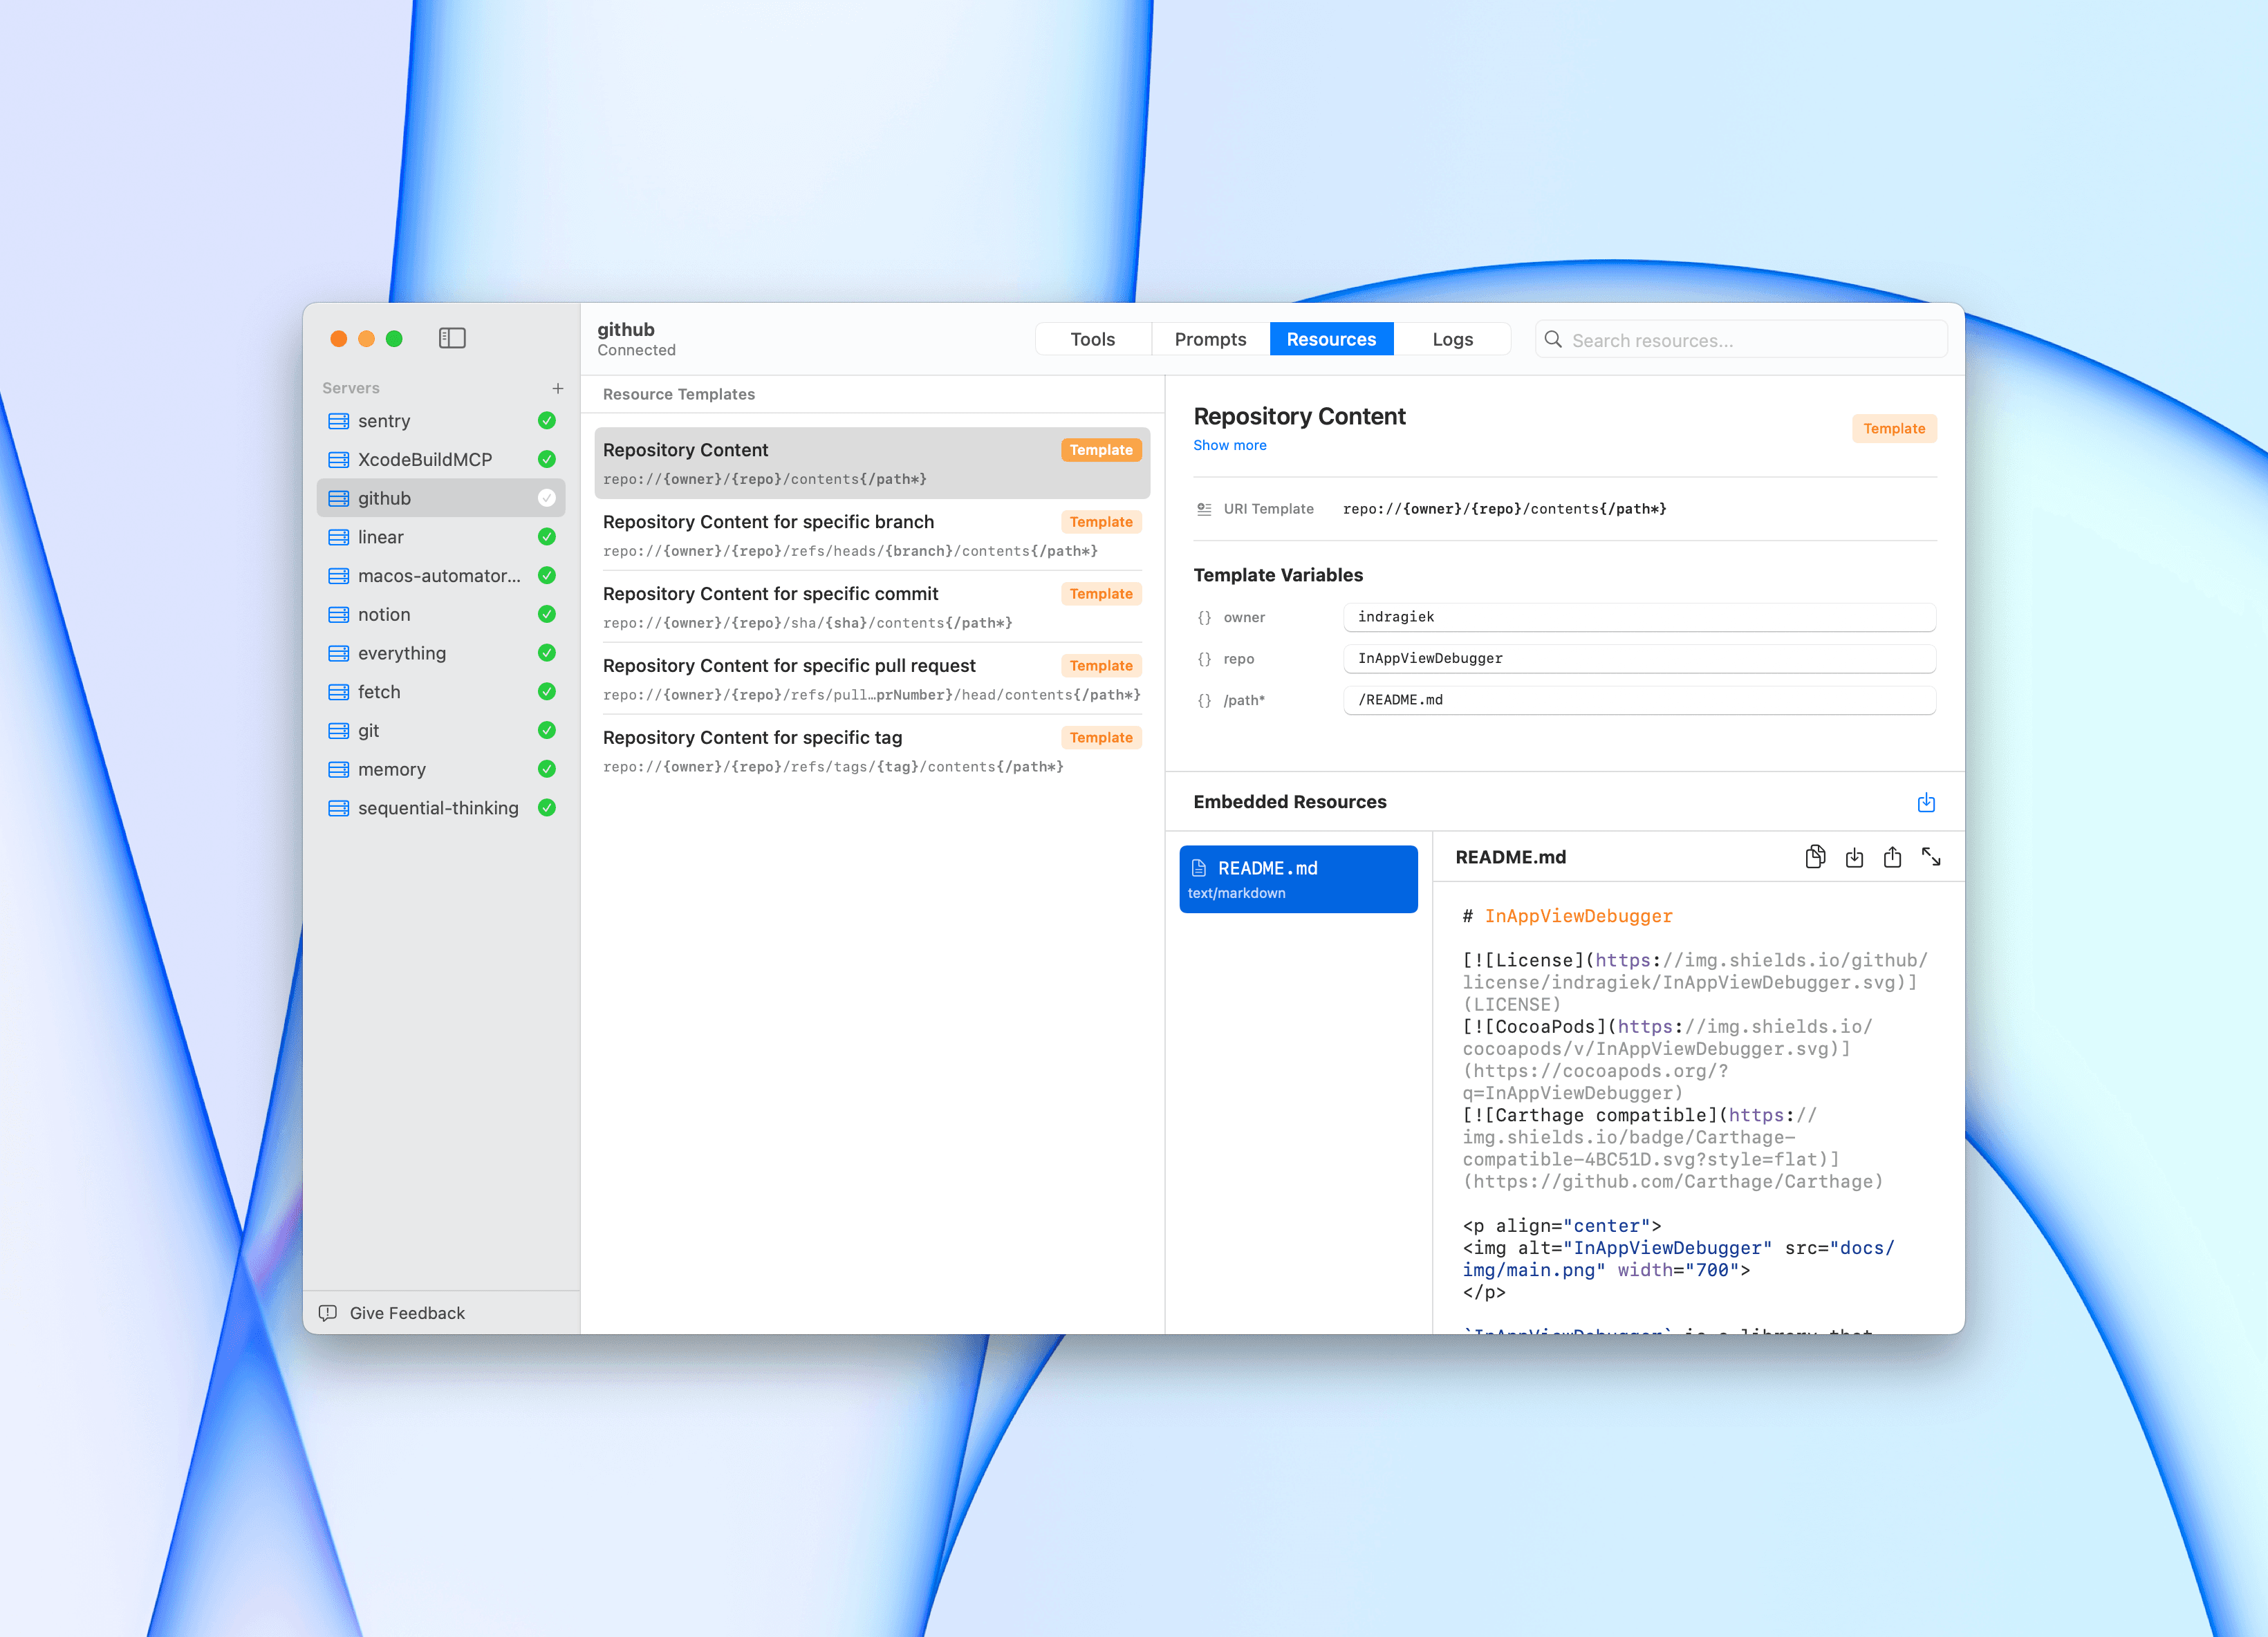Click the add server plus icon
The image size is (2268, 1637).
558,388
